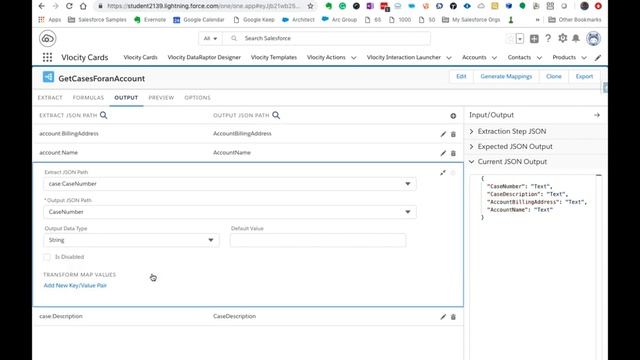Viewport: 640px width, 360px height.
Task: Open the Setup gear menu
Action: [562, 38]
